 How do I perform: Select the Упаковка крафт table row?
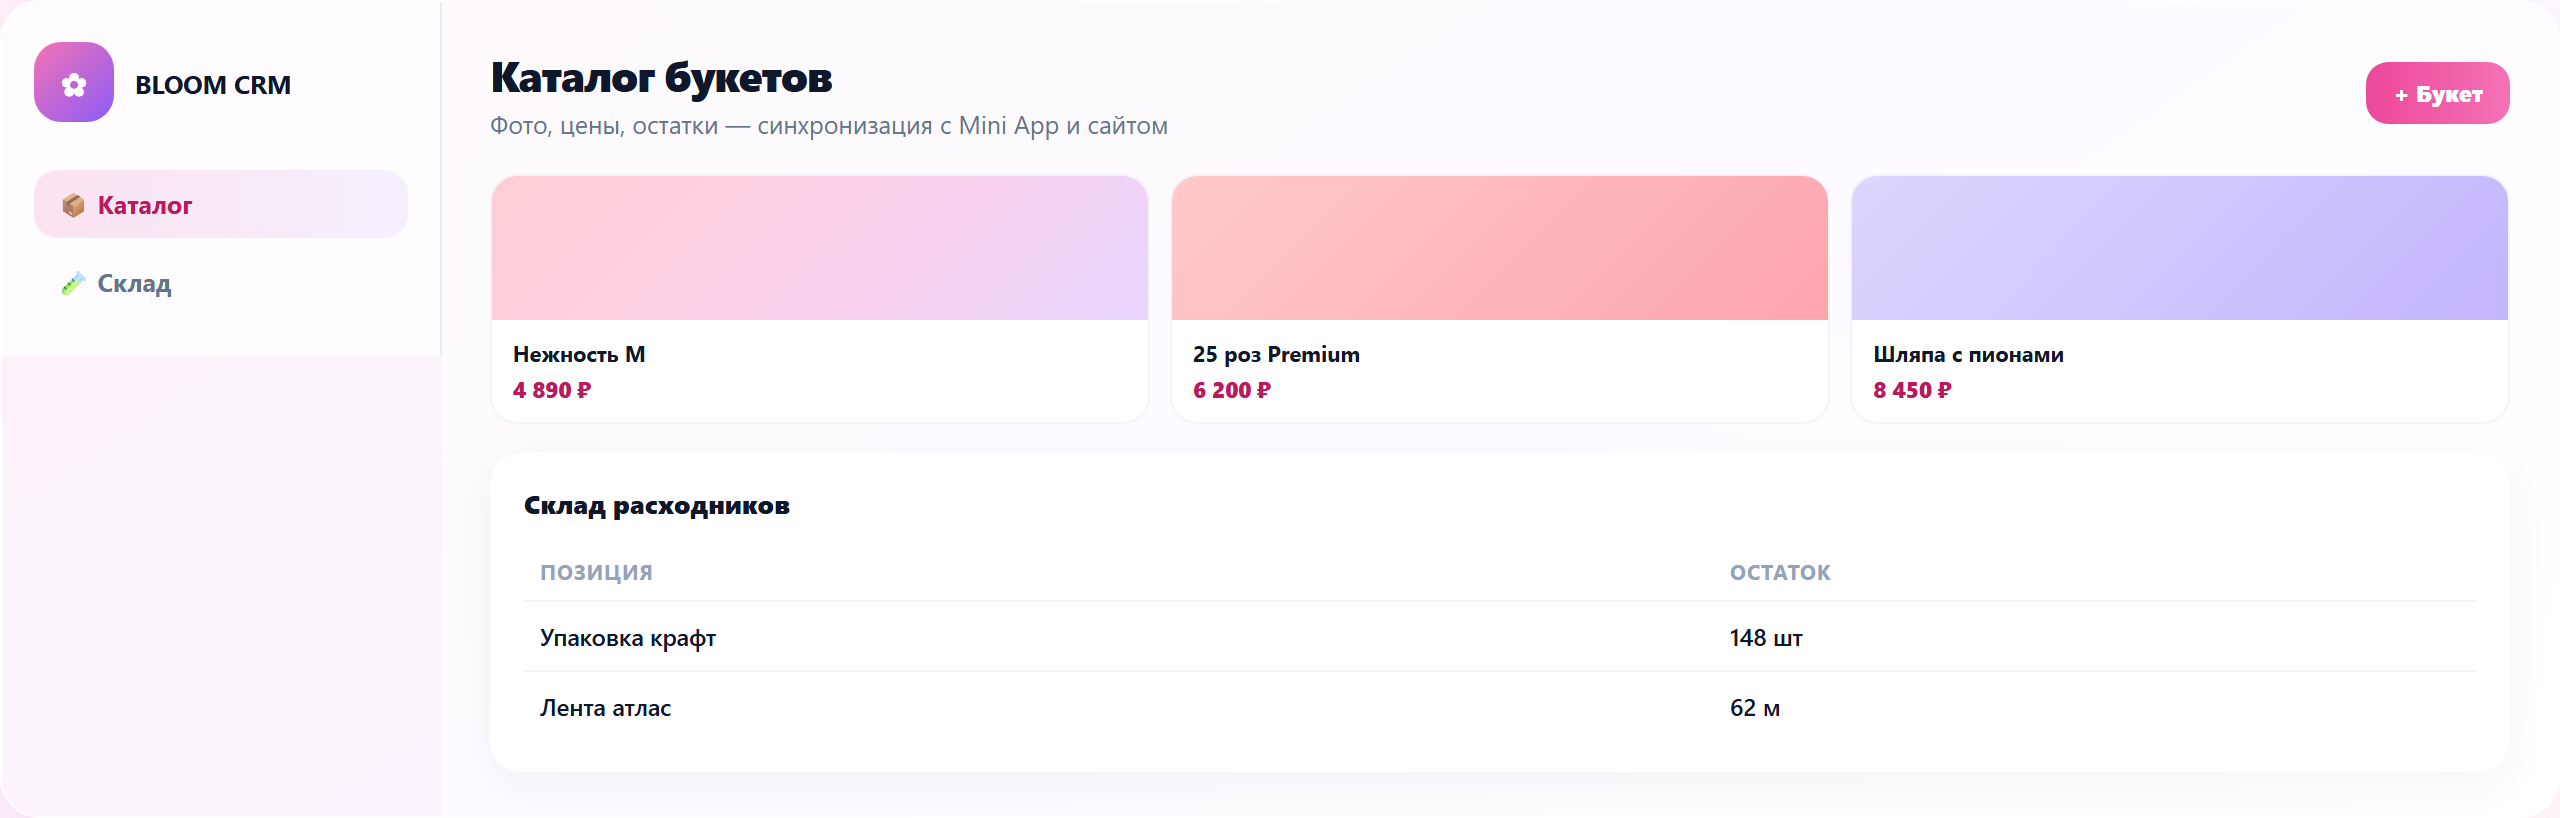pyautogui.click(x=1500, y=637)
